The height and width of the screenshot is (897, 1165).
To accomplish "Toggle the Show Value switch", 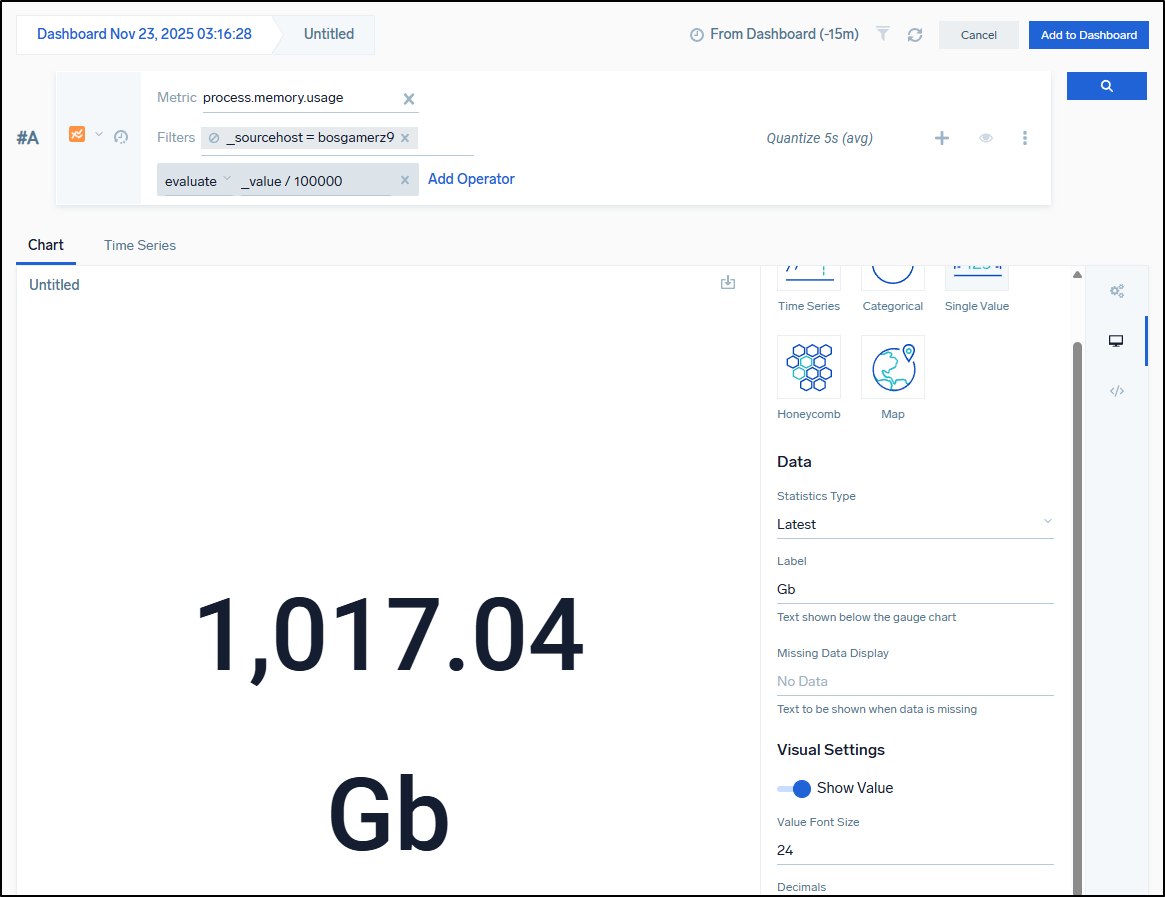I will tap(794, 788).
